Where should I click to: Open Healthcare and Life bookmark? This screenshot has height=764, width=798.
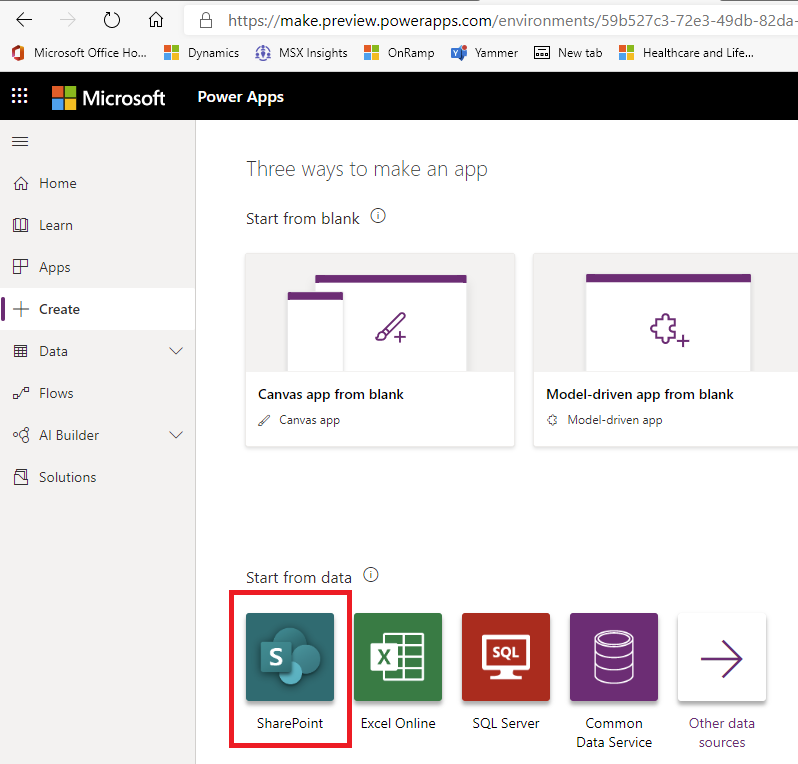click(x=687, y=53)
